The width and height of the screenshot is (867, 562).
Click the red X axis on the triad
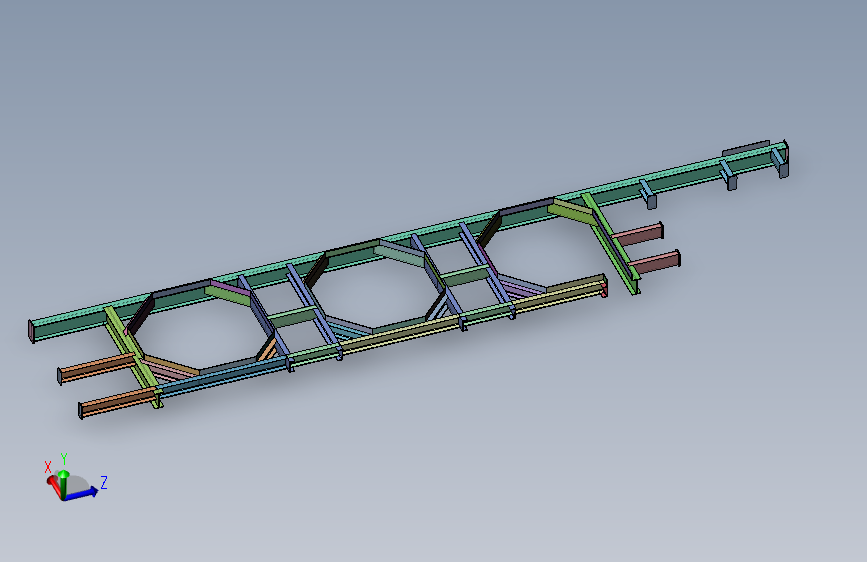[55, 487]
